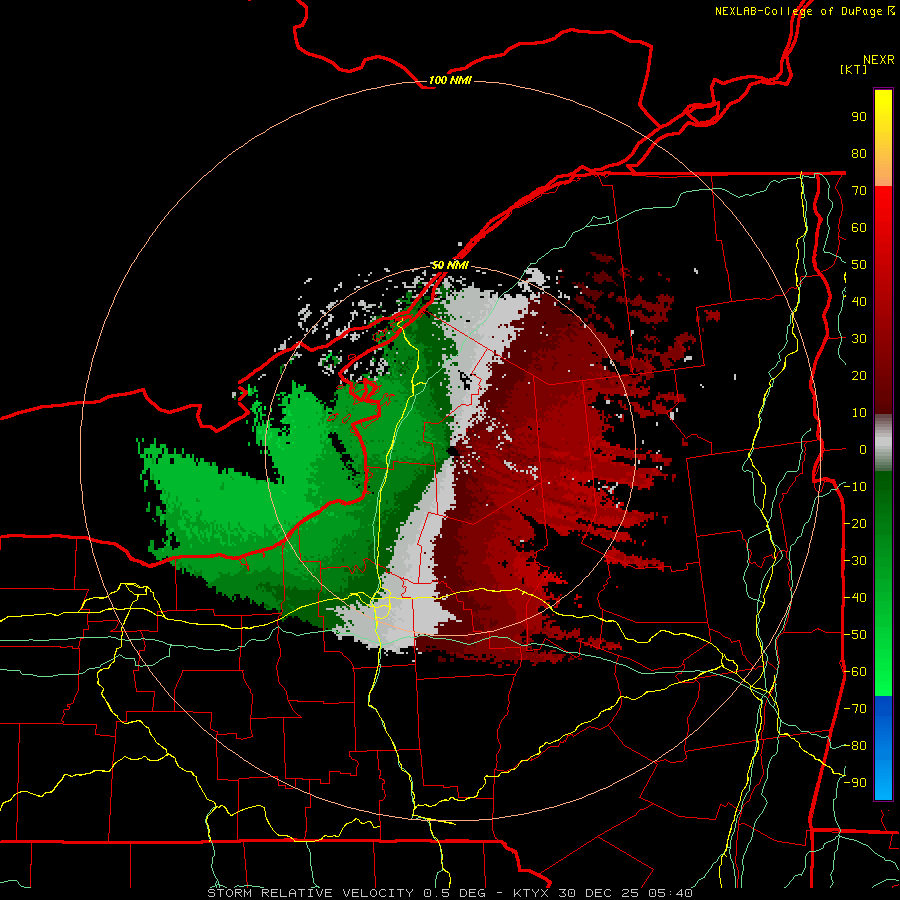This screenshot has height=900, width=900.
Task: Click the 50 NMI range ring label
Action: (x=450, y=265)
